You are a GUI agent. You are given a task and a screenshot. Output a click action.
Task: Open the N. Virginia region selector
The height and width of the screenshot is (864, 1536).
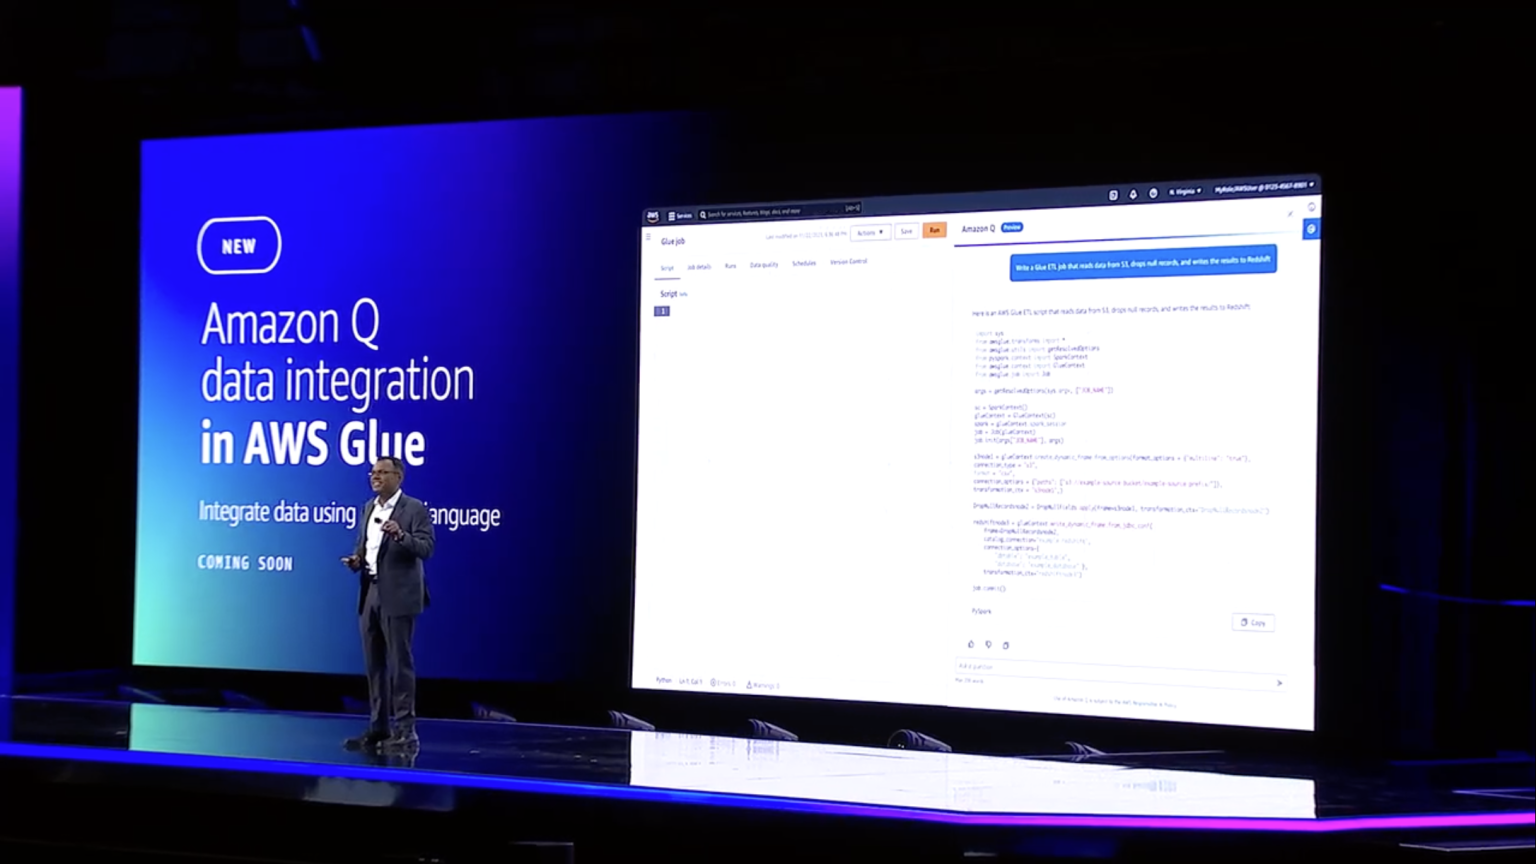1185,191
